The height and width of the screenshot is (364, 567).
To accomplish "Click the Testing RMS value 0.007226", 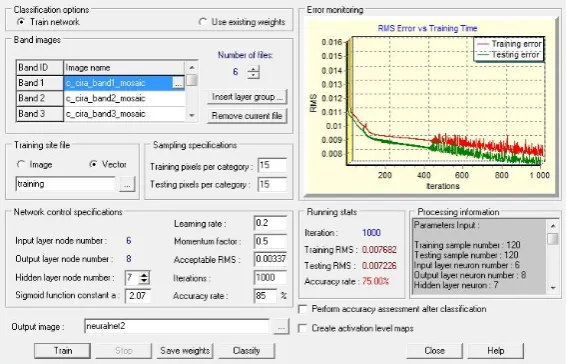I will click(x=379, y=266).
